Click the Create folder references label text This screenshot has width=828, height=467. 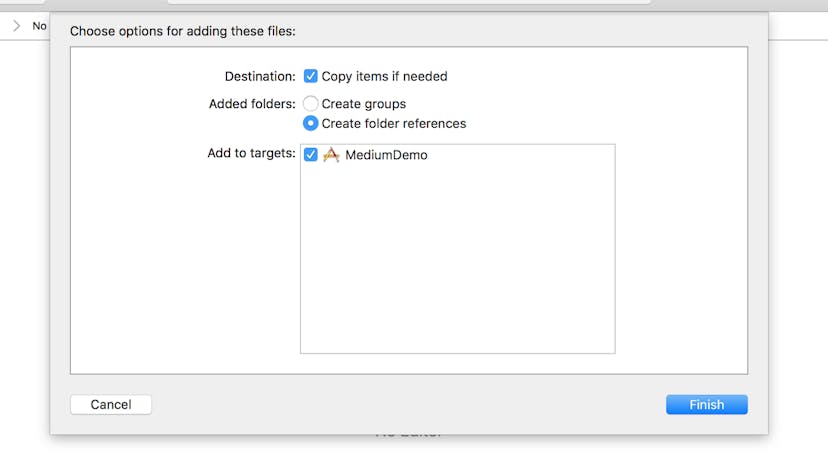[394, 124]
